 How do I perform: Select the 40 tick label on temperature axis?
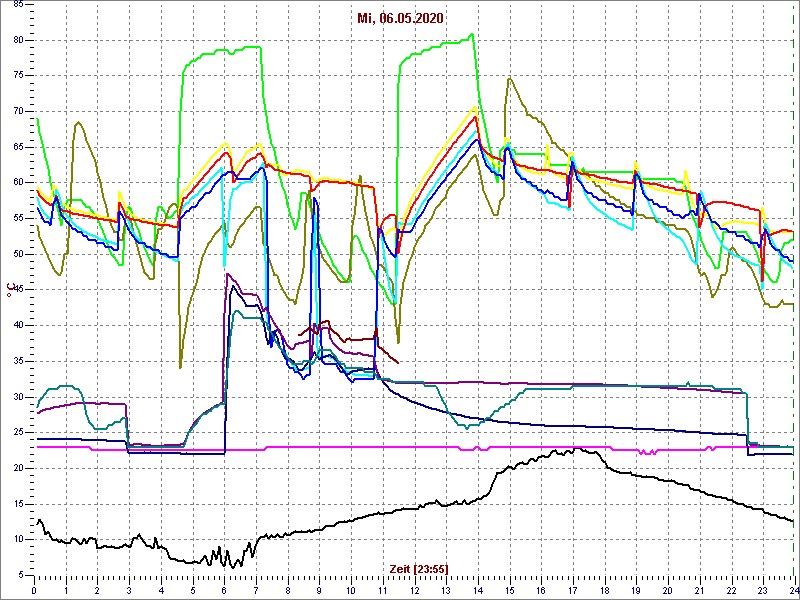pos(17,326)
